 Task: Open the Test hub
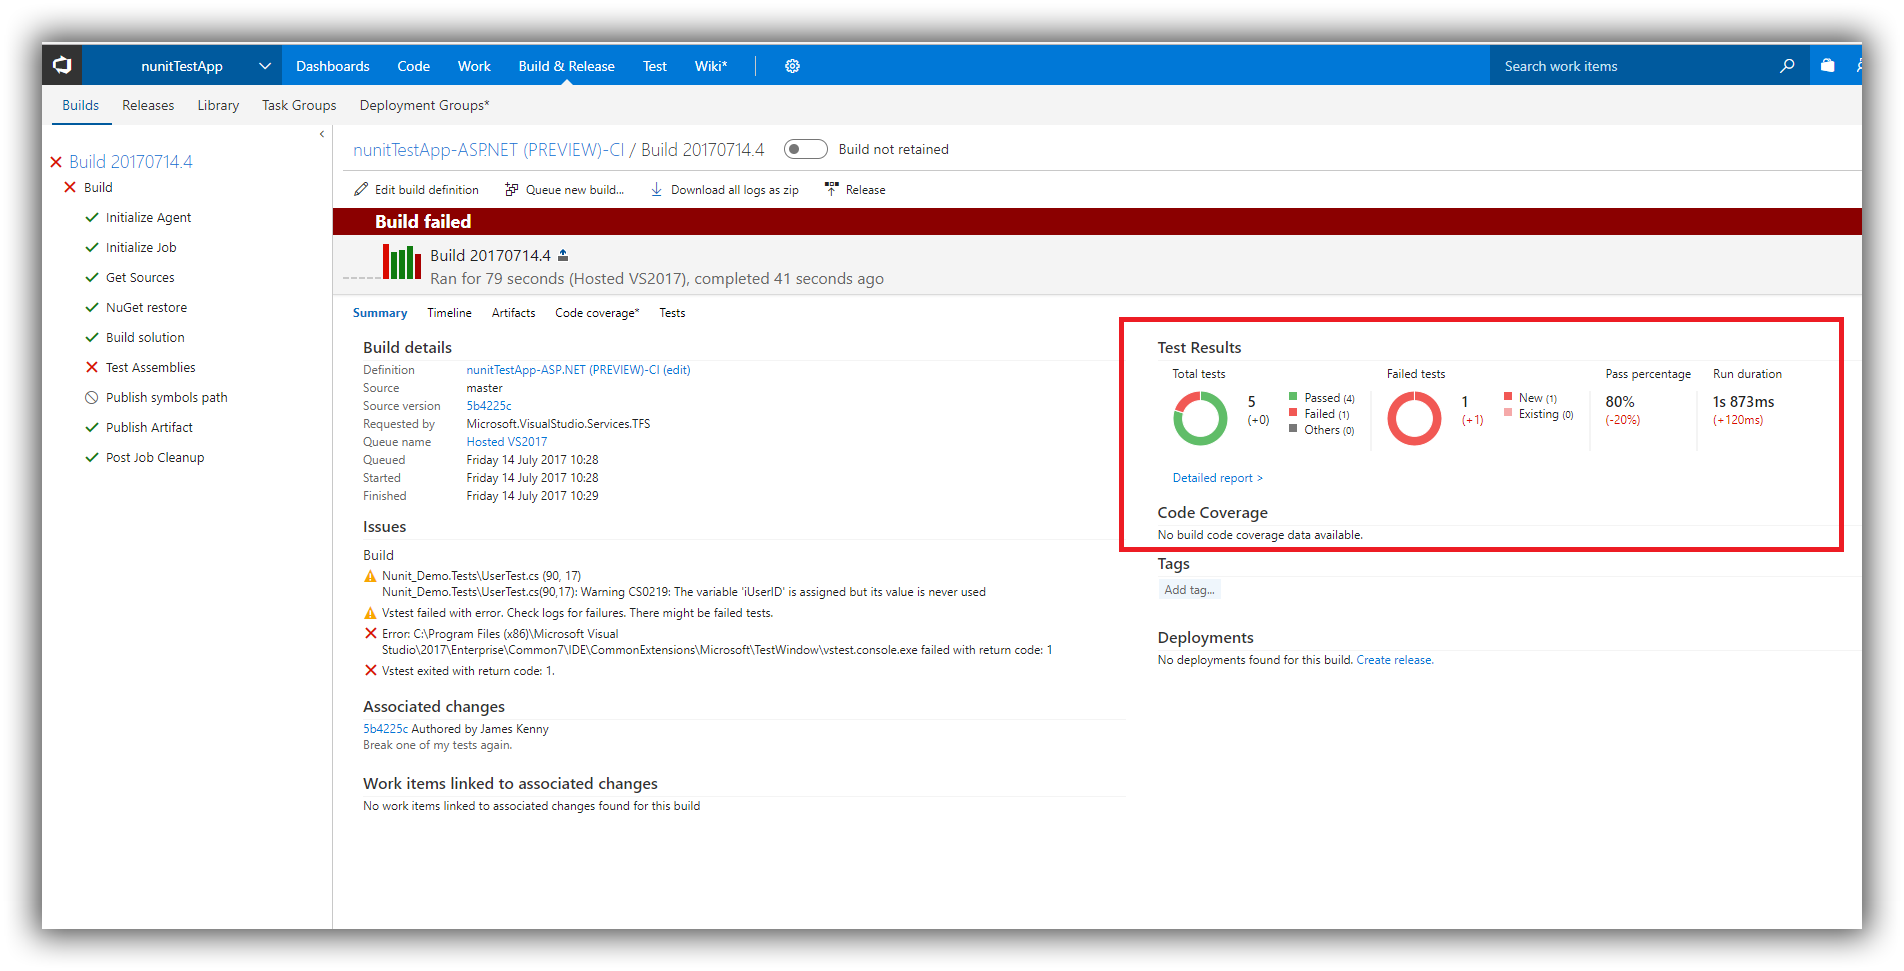(655, 66)
